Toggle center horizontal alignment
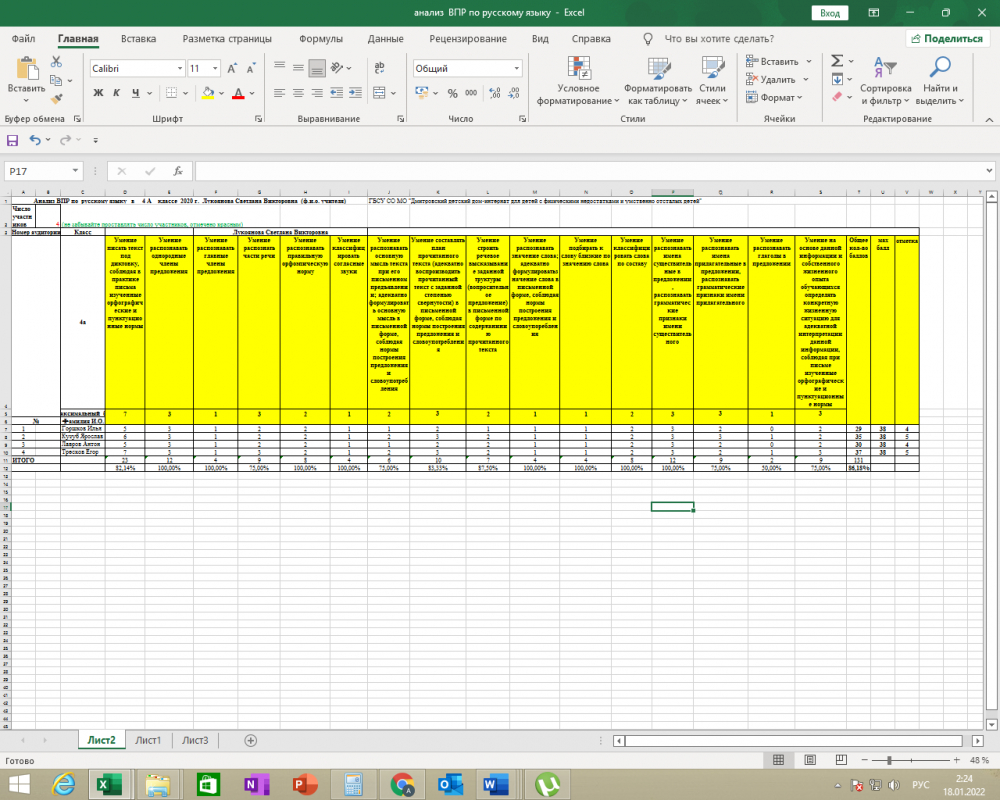Screen dimensions: 1000x800 [298, 93]
